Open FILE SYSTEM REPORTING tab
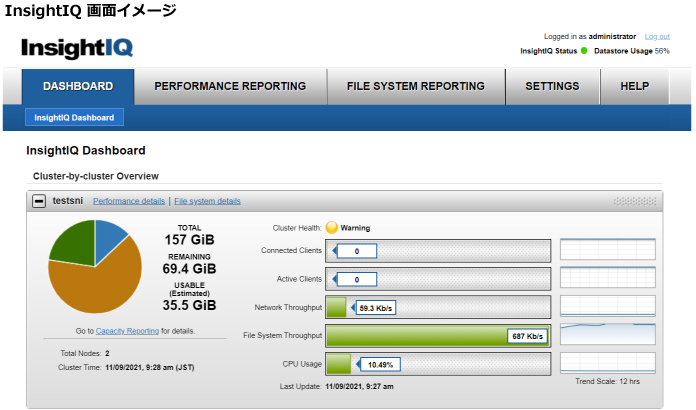This screenshot has height=410, width=696. click(415, 86)
